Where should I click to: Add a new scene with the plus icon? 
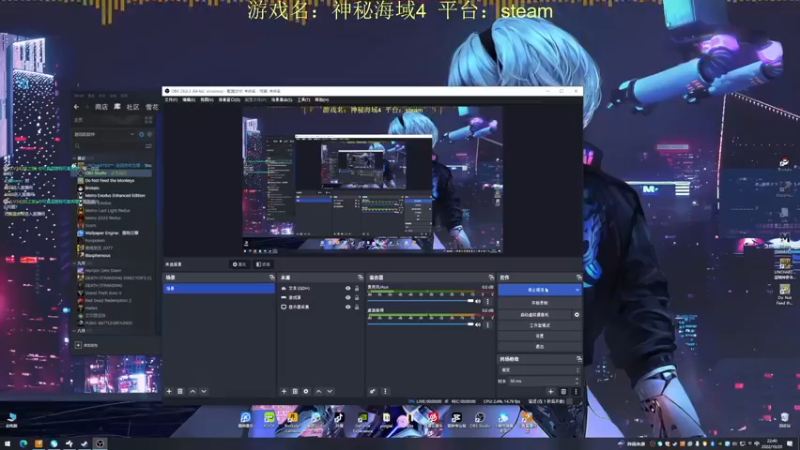tap(169, 391)
